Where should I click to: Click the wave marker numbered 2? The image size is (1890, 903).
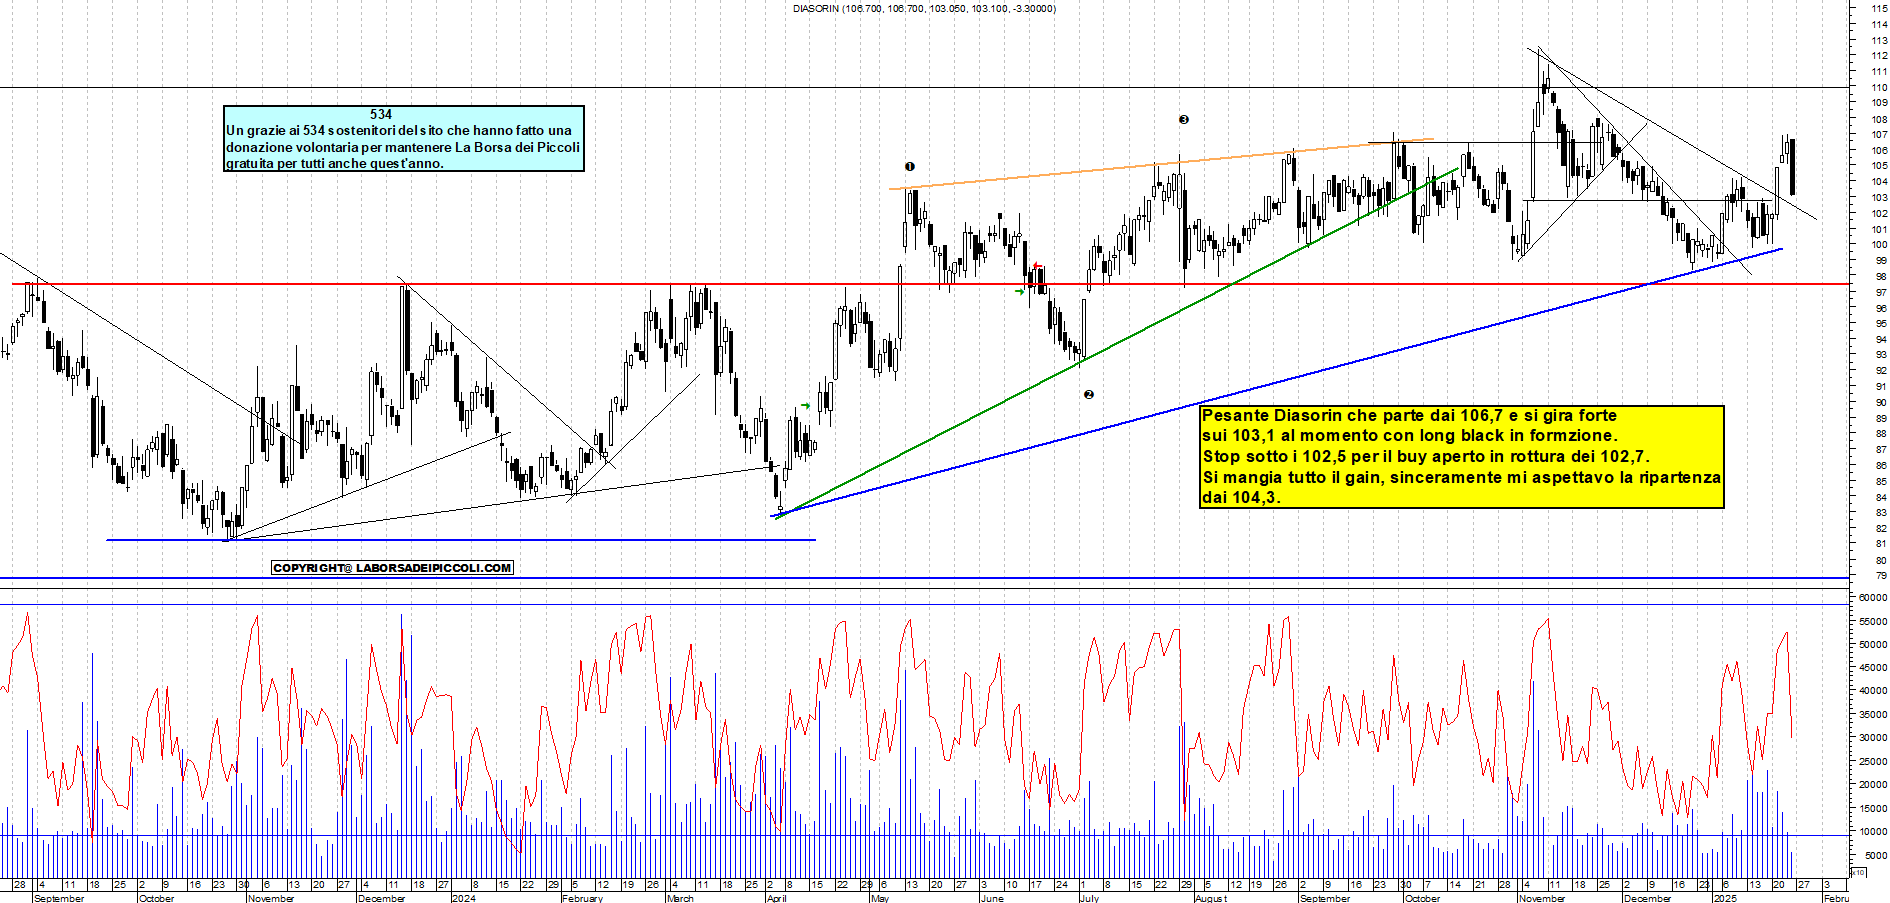1089,395
